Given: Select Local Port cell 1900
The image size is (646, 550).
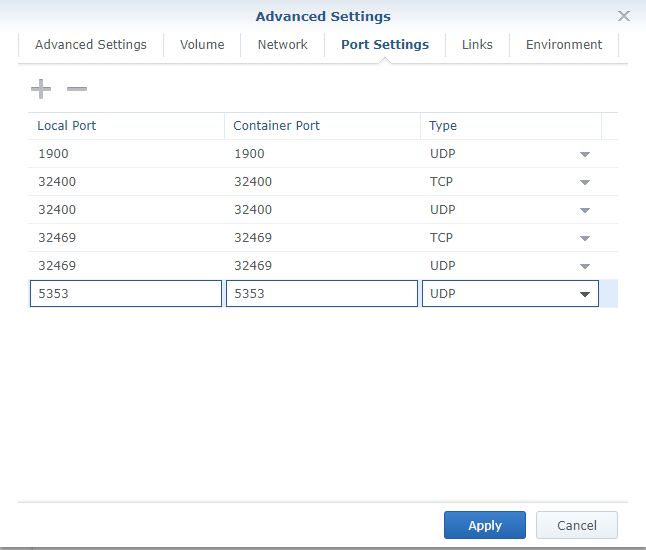Looking at the screenshot, I should point(126,154).
